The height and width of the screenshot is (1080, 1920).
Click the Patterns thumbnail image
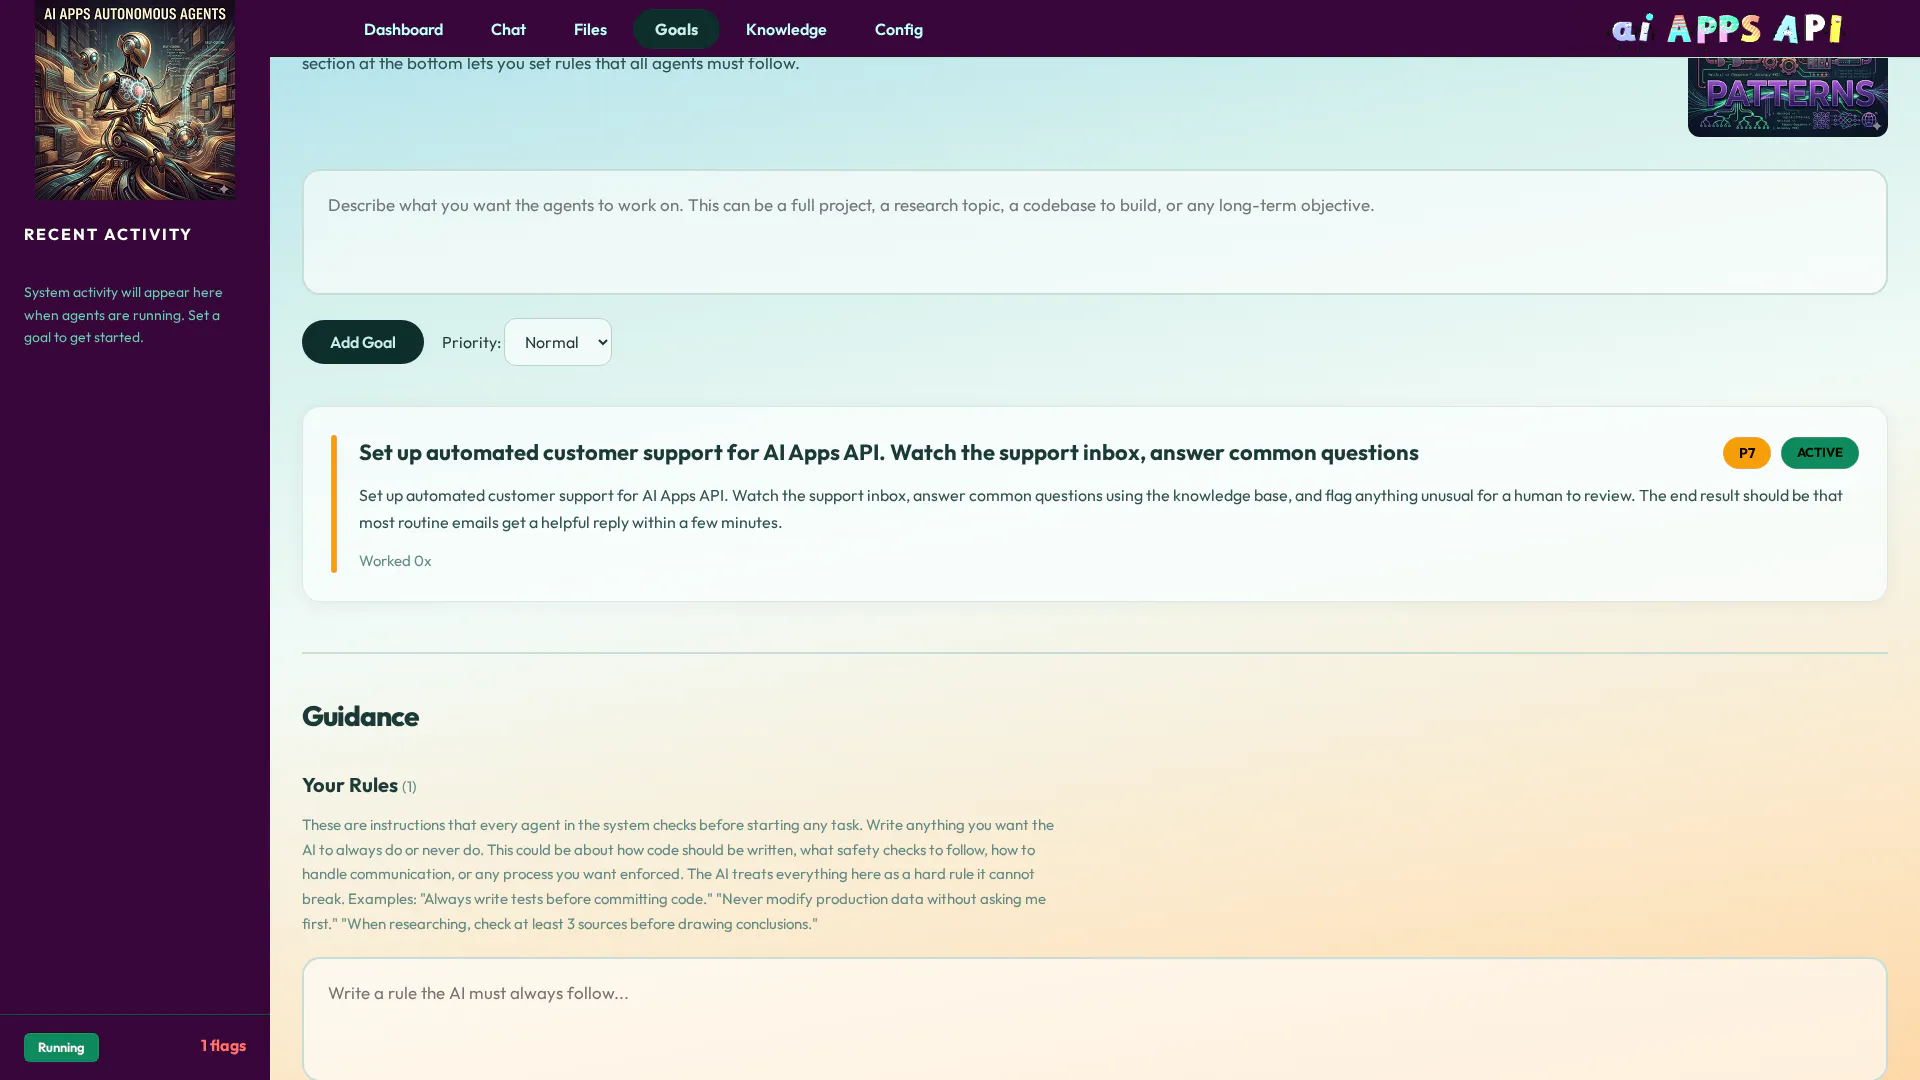coord(1787,96)
